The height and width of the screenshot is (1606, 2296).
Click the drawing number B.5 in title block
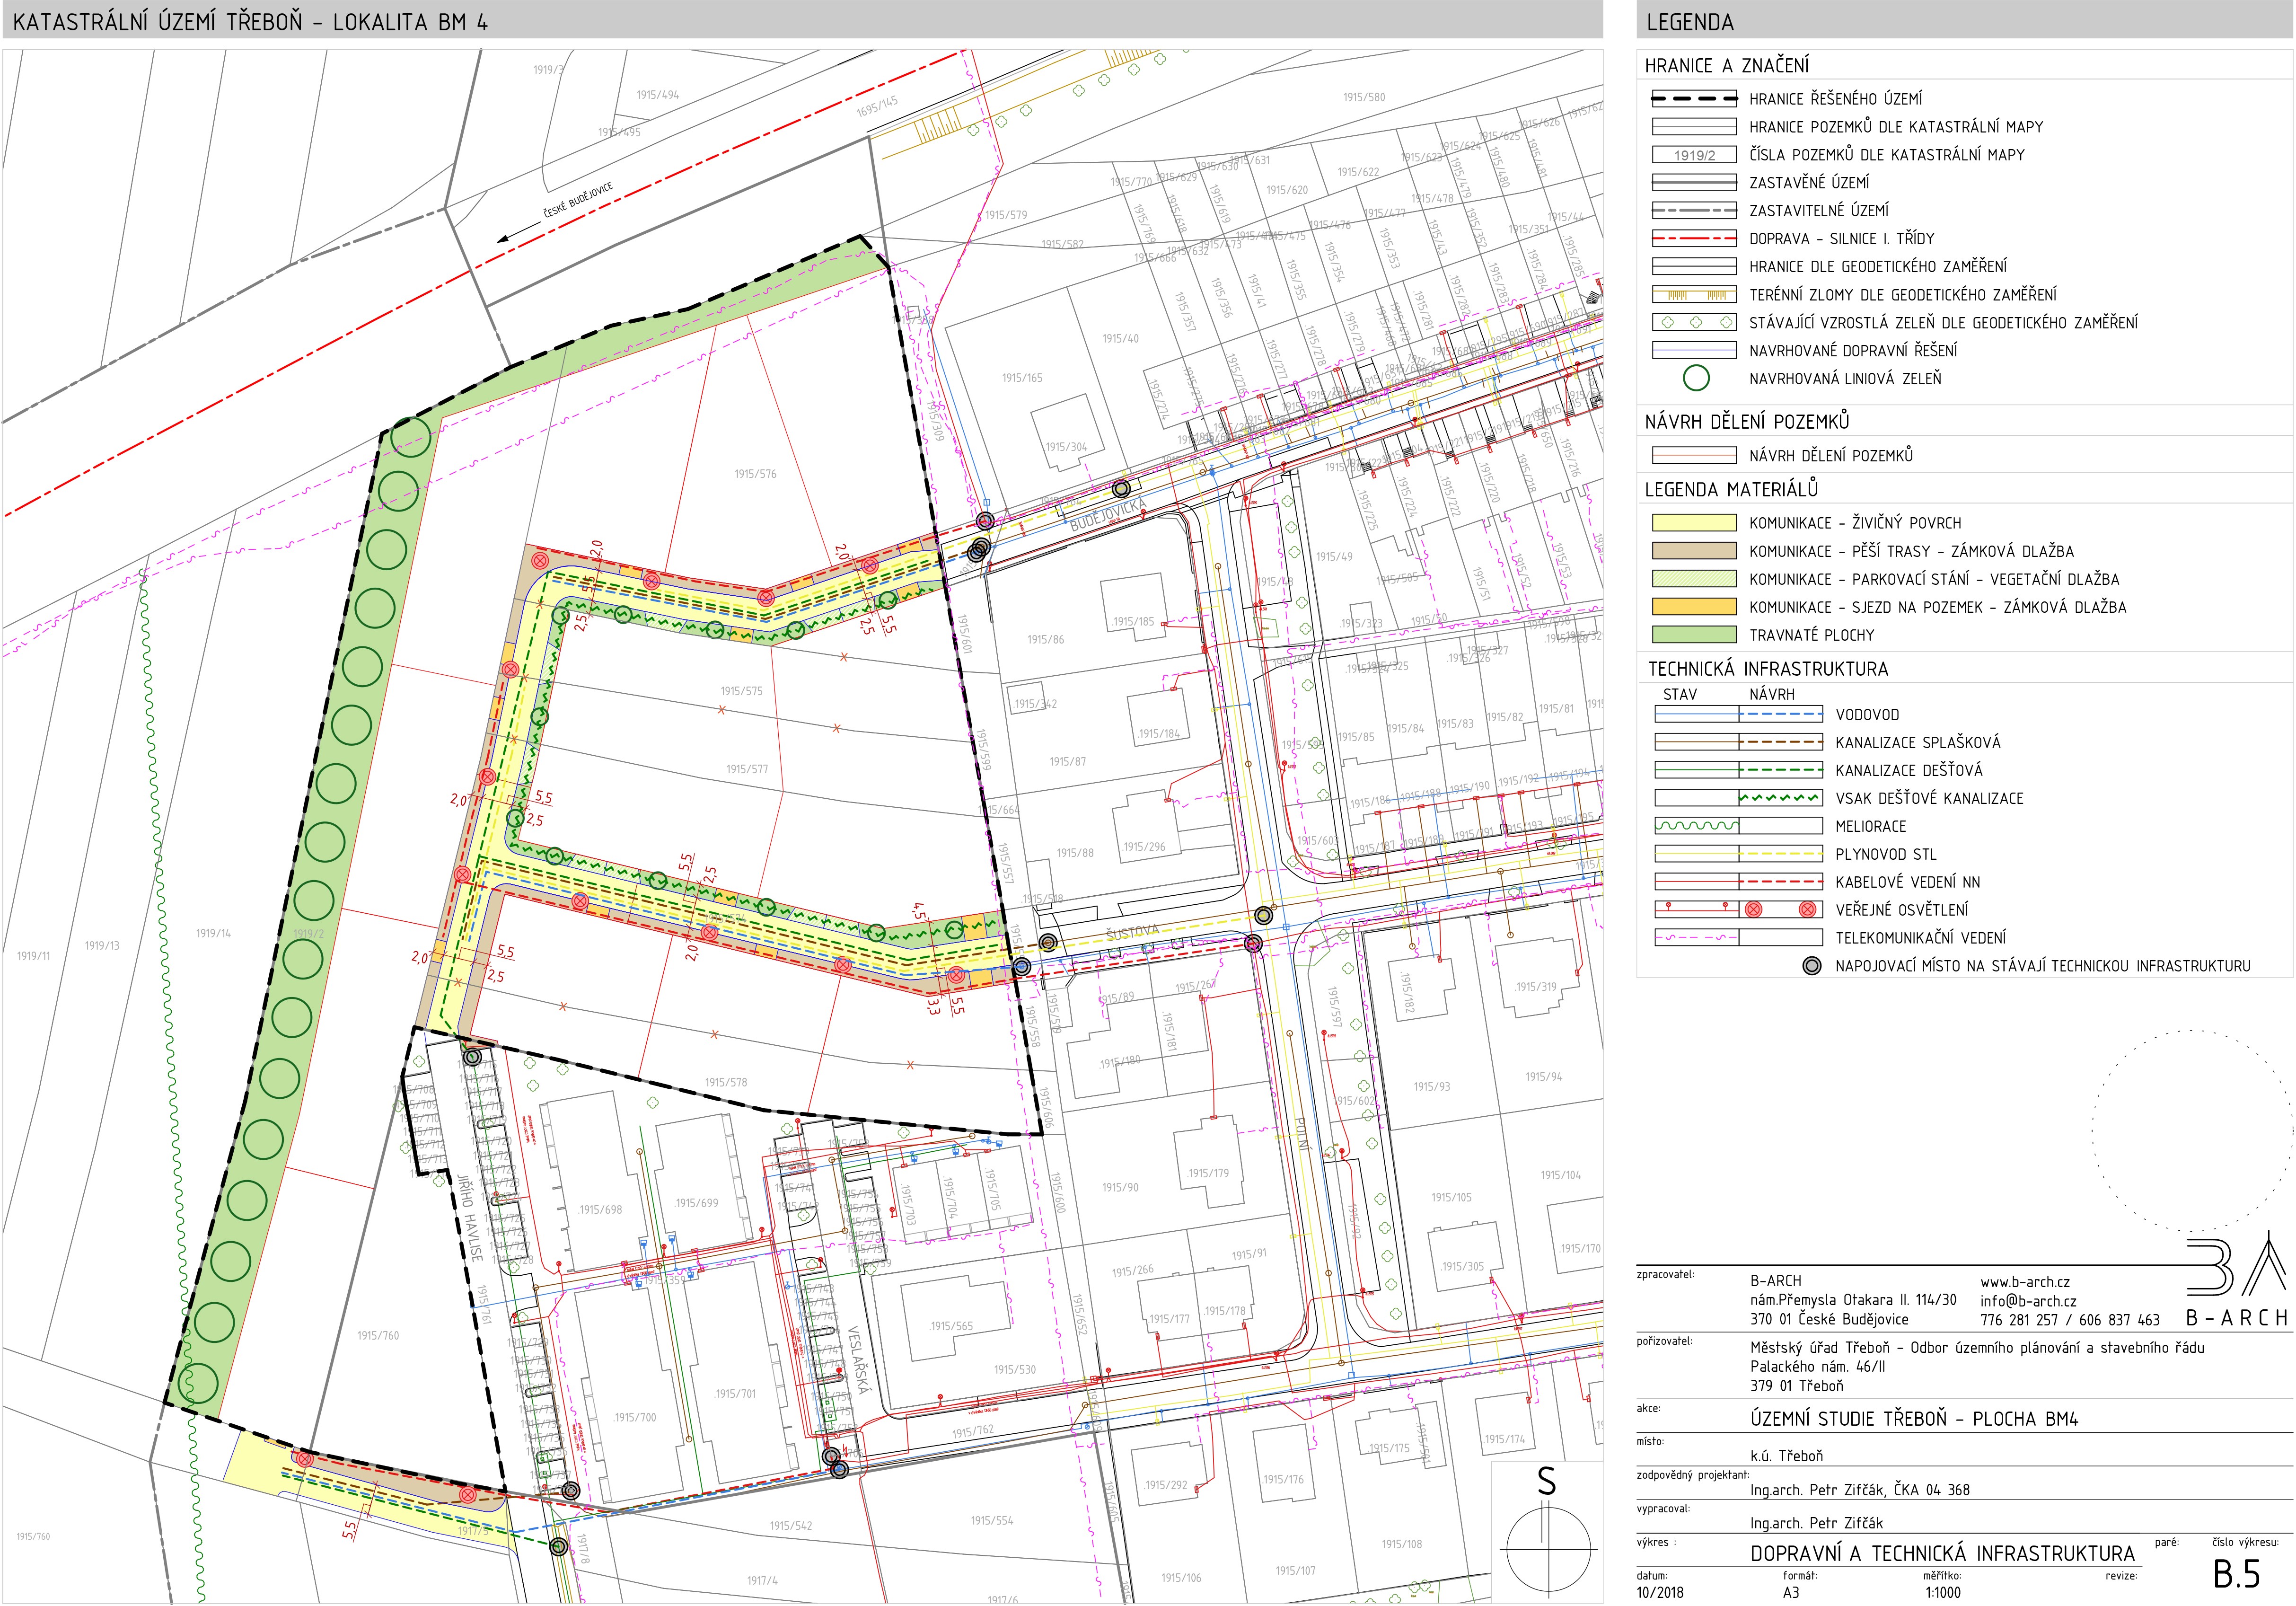[x=2236, y=1575]
